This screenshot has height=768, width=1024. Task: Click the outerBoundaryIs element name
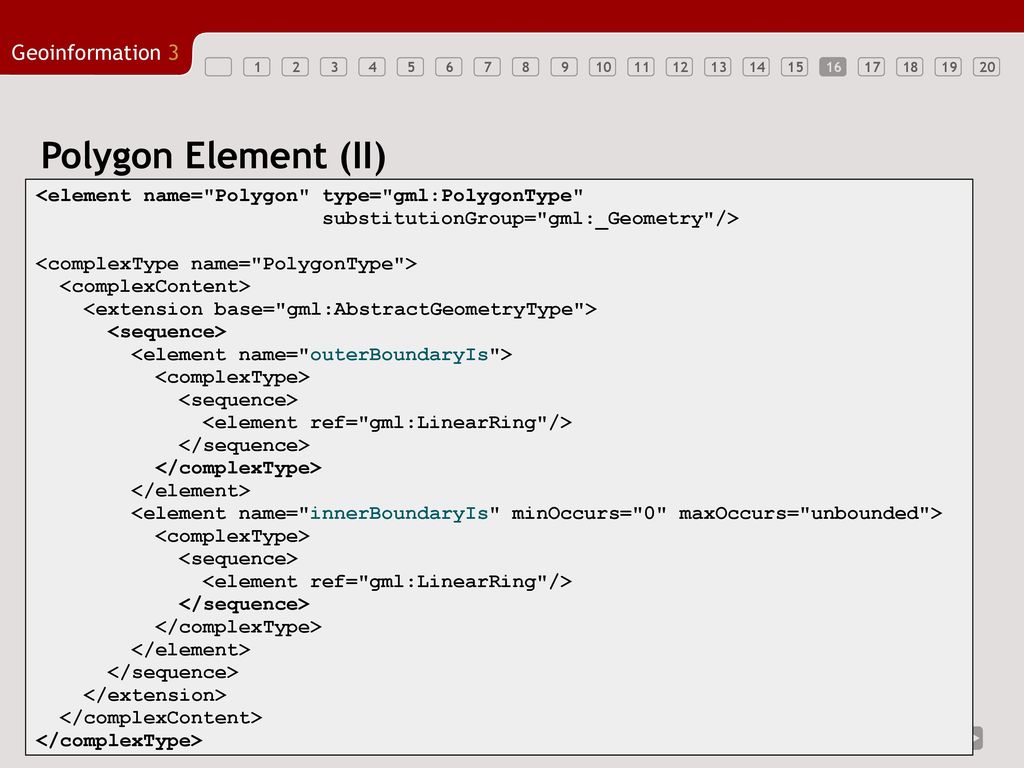399,355
